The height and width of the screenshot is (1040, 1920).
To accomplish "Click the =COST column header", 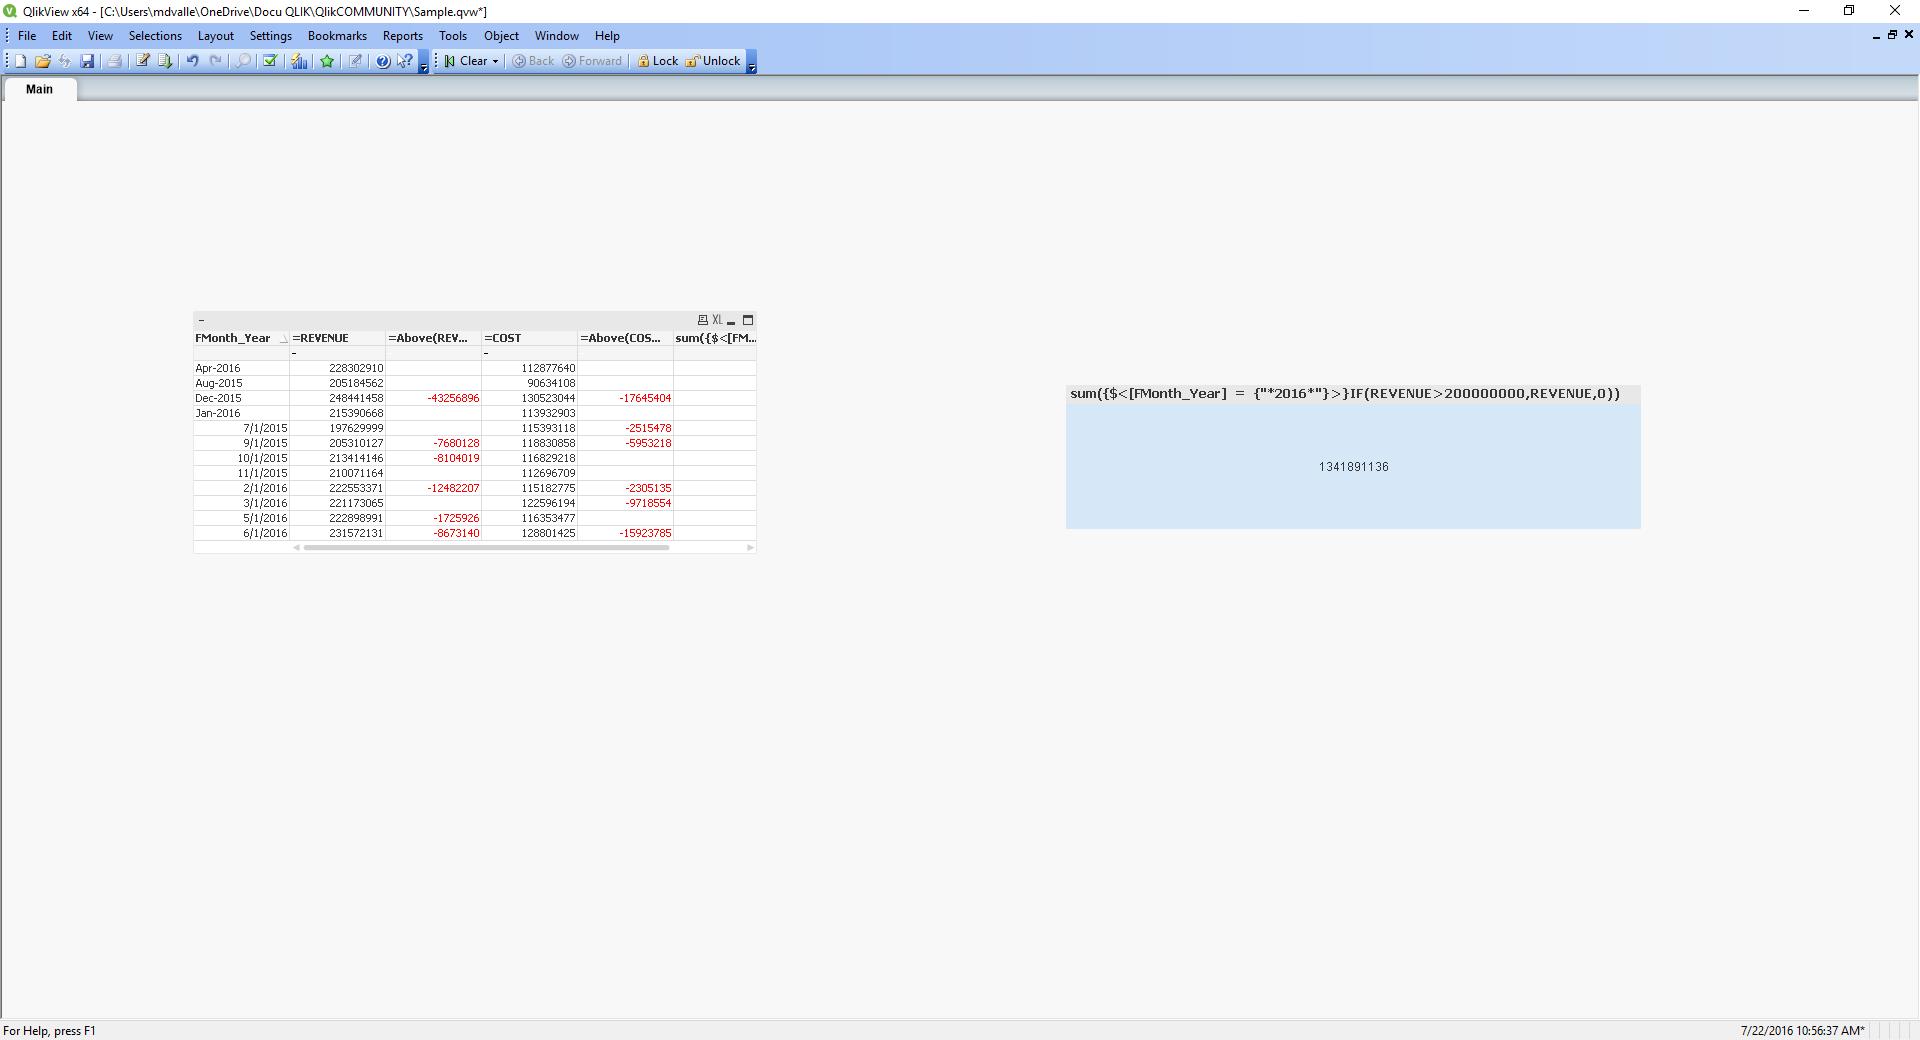I will pyautogui.click(x=529, y=338).
